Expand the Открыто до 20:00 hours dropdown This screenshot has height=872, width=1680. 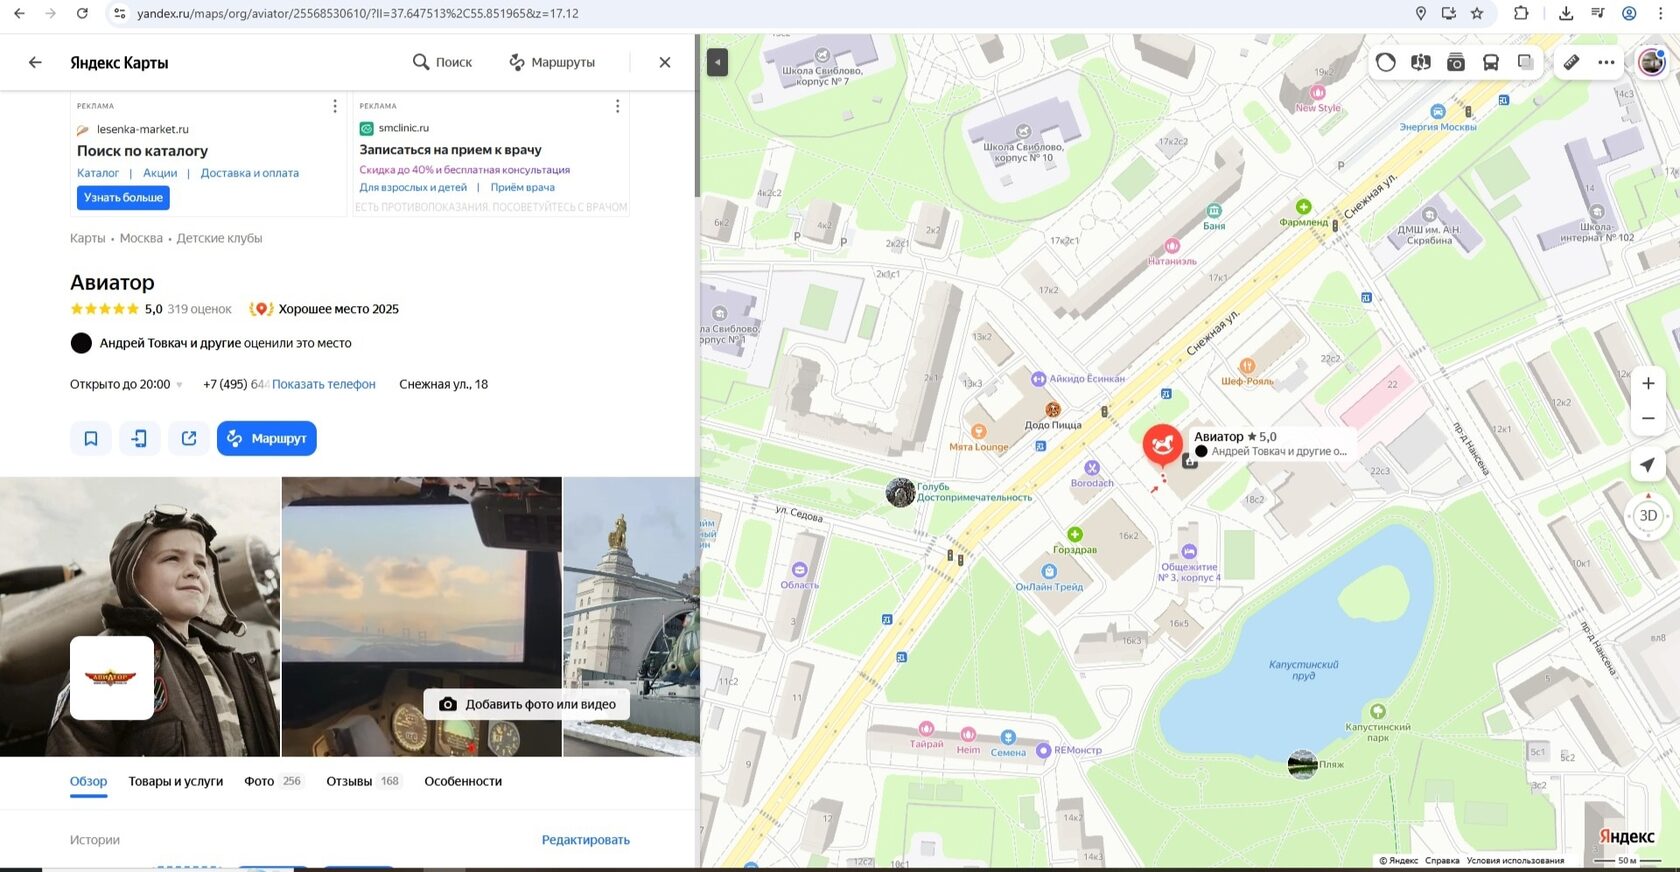tap(126, 384)
